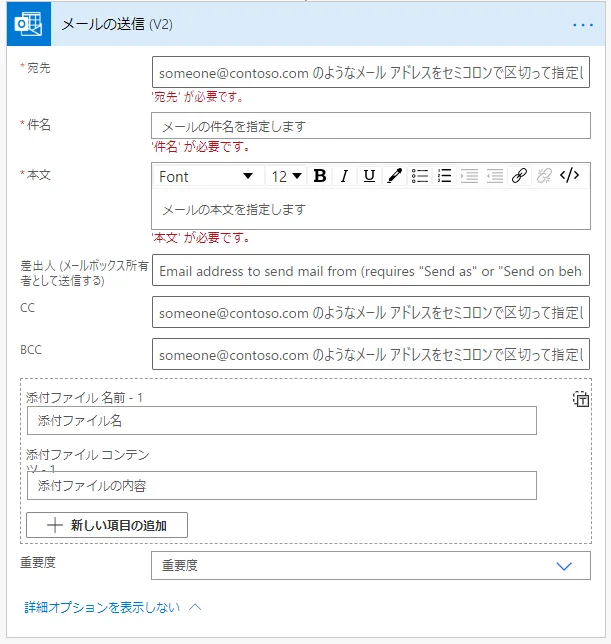Focus the BCC address field
The image size is (611, 644).
[x=371, y=354]
